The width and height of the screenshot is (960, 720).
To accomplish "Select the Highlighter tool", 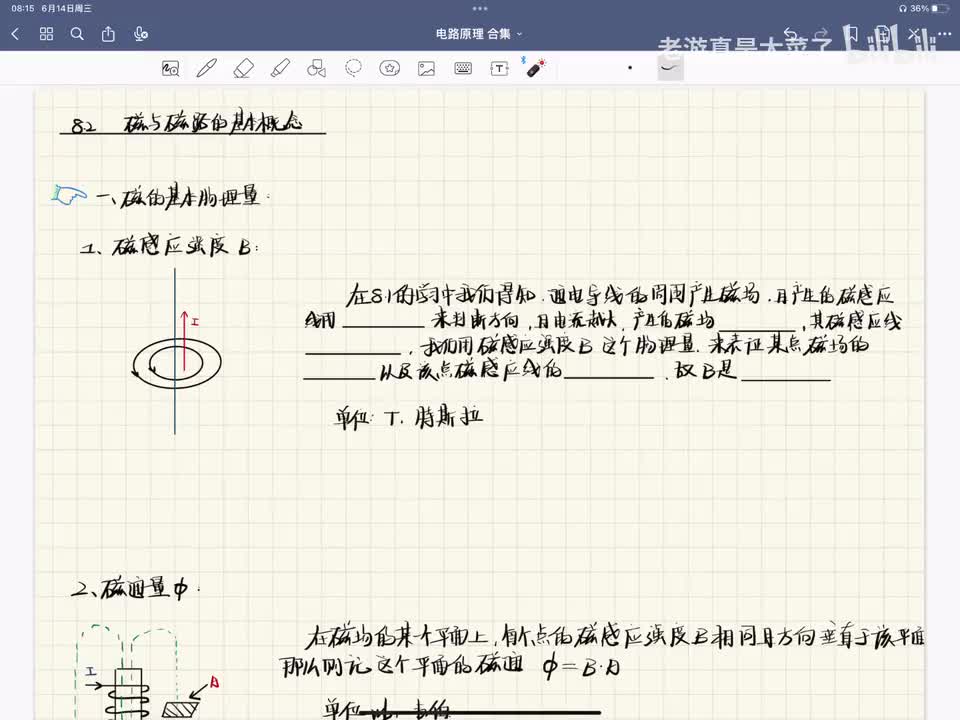I will pos(280,68).
